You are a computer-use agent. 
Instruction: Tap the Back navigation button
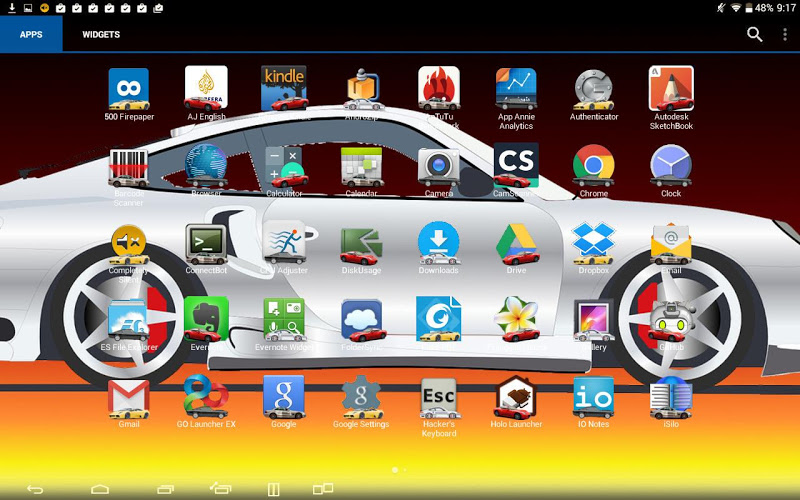coord(35,489)
